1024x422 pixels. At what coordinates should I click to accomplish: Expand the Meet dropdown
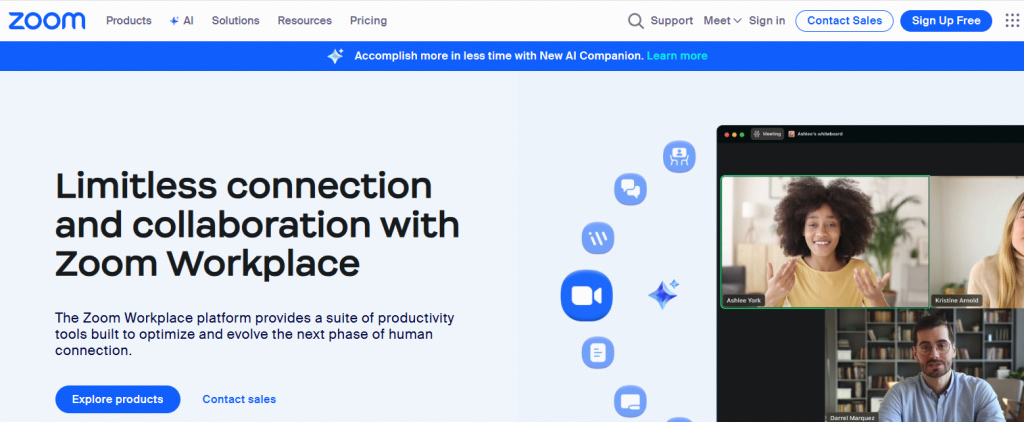pos(722,21)
